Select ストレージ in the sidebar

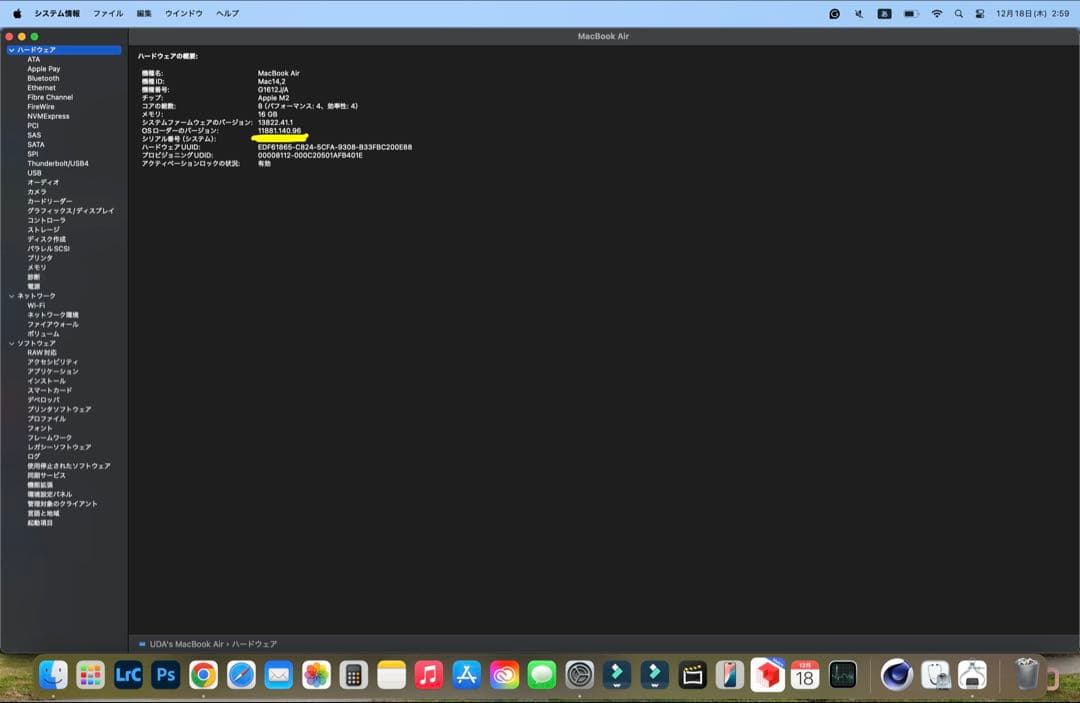(43, 229)
